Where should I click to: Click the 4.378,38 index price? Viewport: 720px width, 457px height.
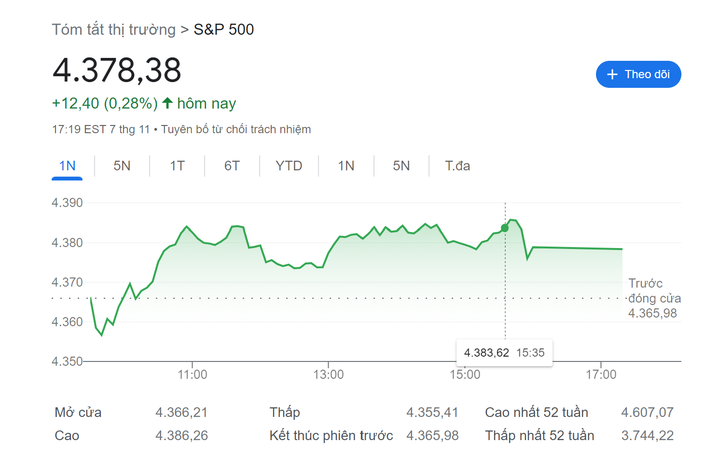coord(117,70)
